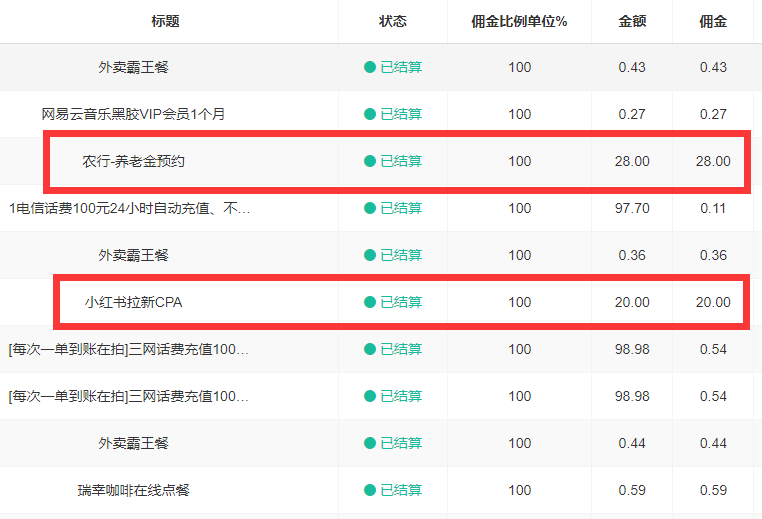This screenshot has width=762, height=519.
Task: Select green status dot in 瑞幸咖啡在线点餐 row
Action: coord(370,490)
